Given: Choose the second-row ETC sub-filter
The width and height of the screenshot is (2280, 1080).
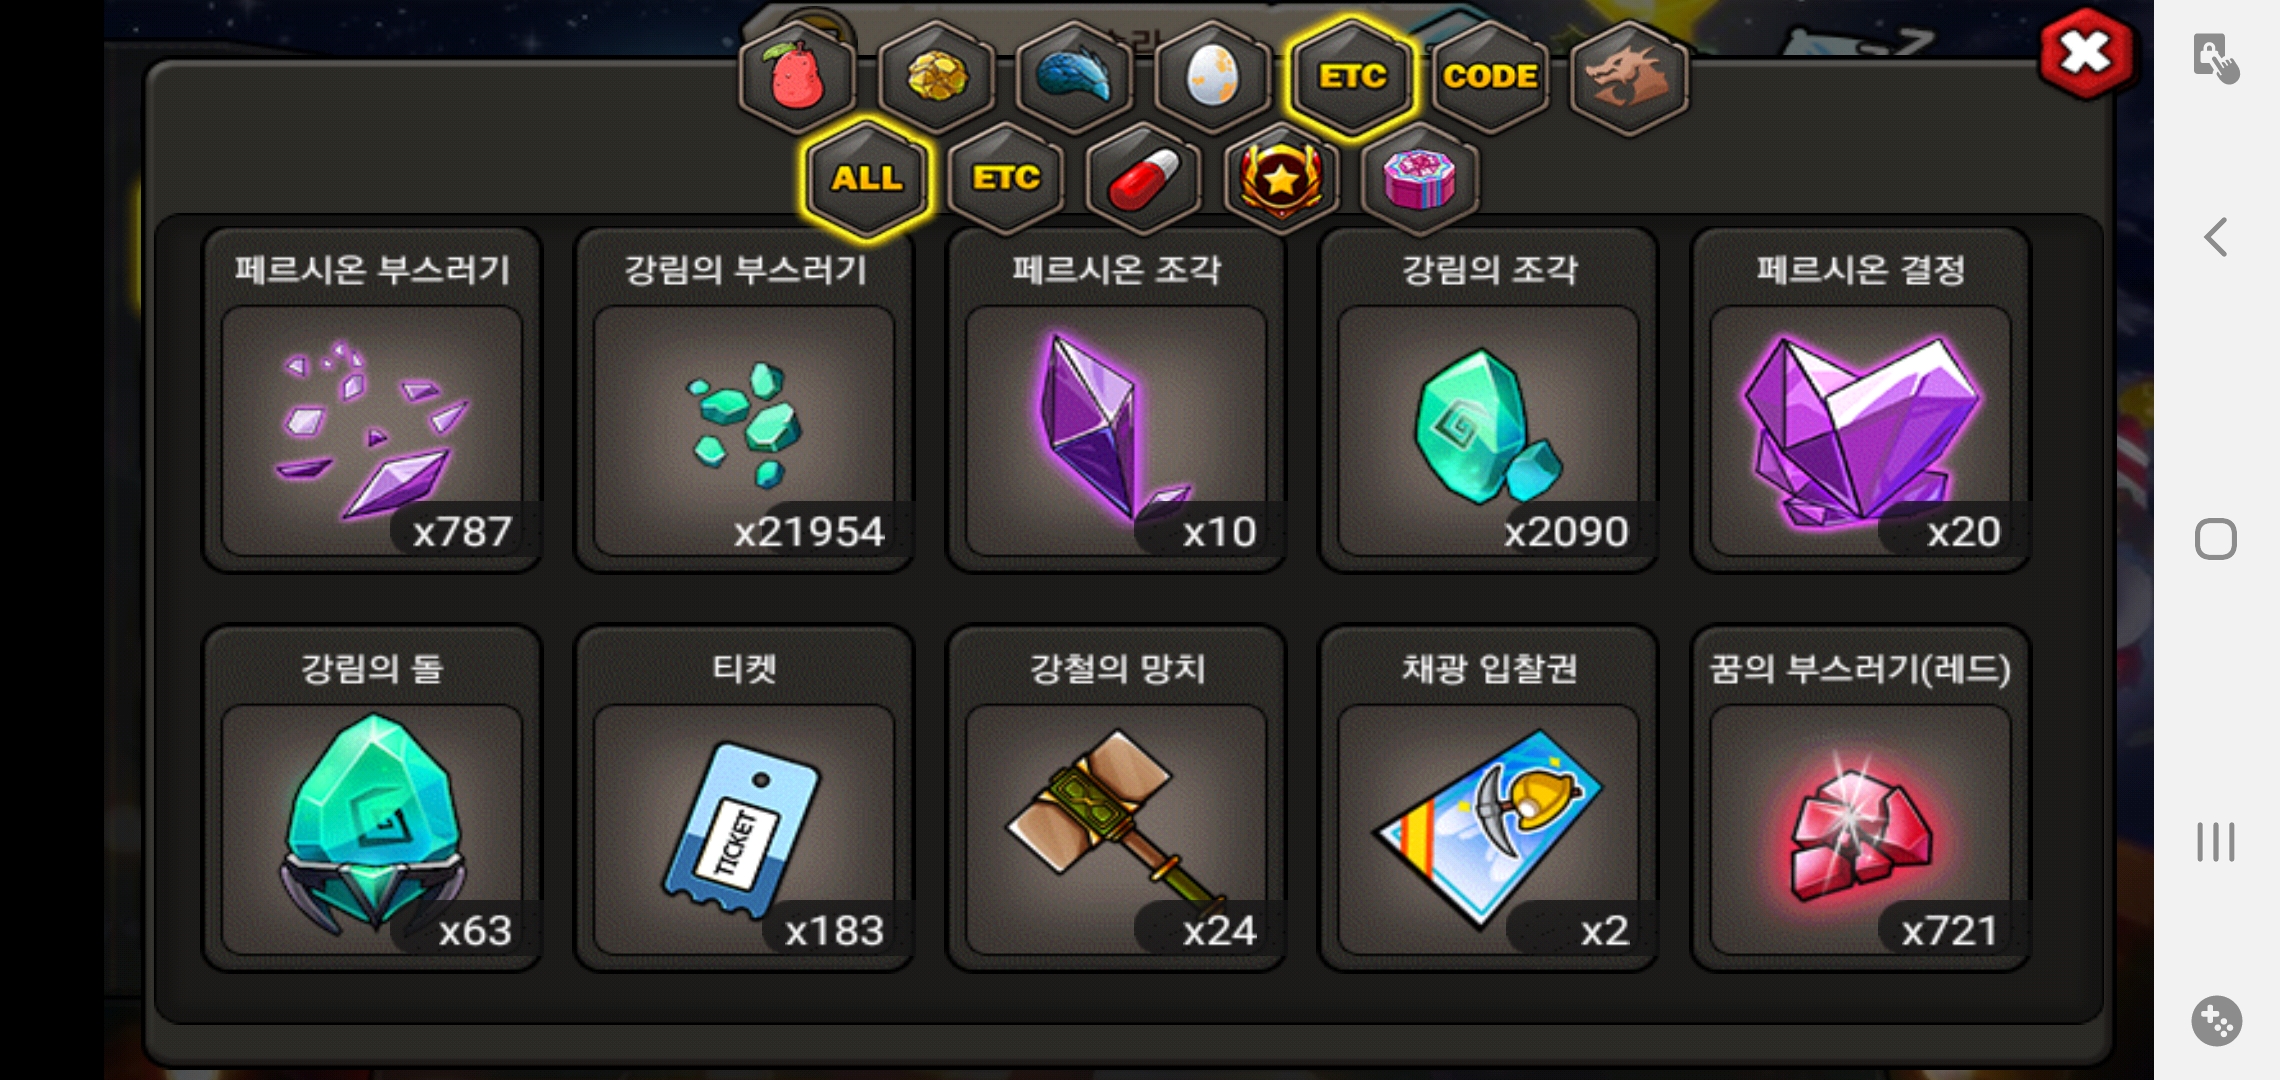Looking at the screenshot, I should pyautogui.click(x=1006, y=179).
